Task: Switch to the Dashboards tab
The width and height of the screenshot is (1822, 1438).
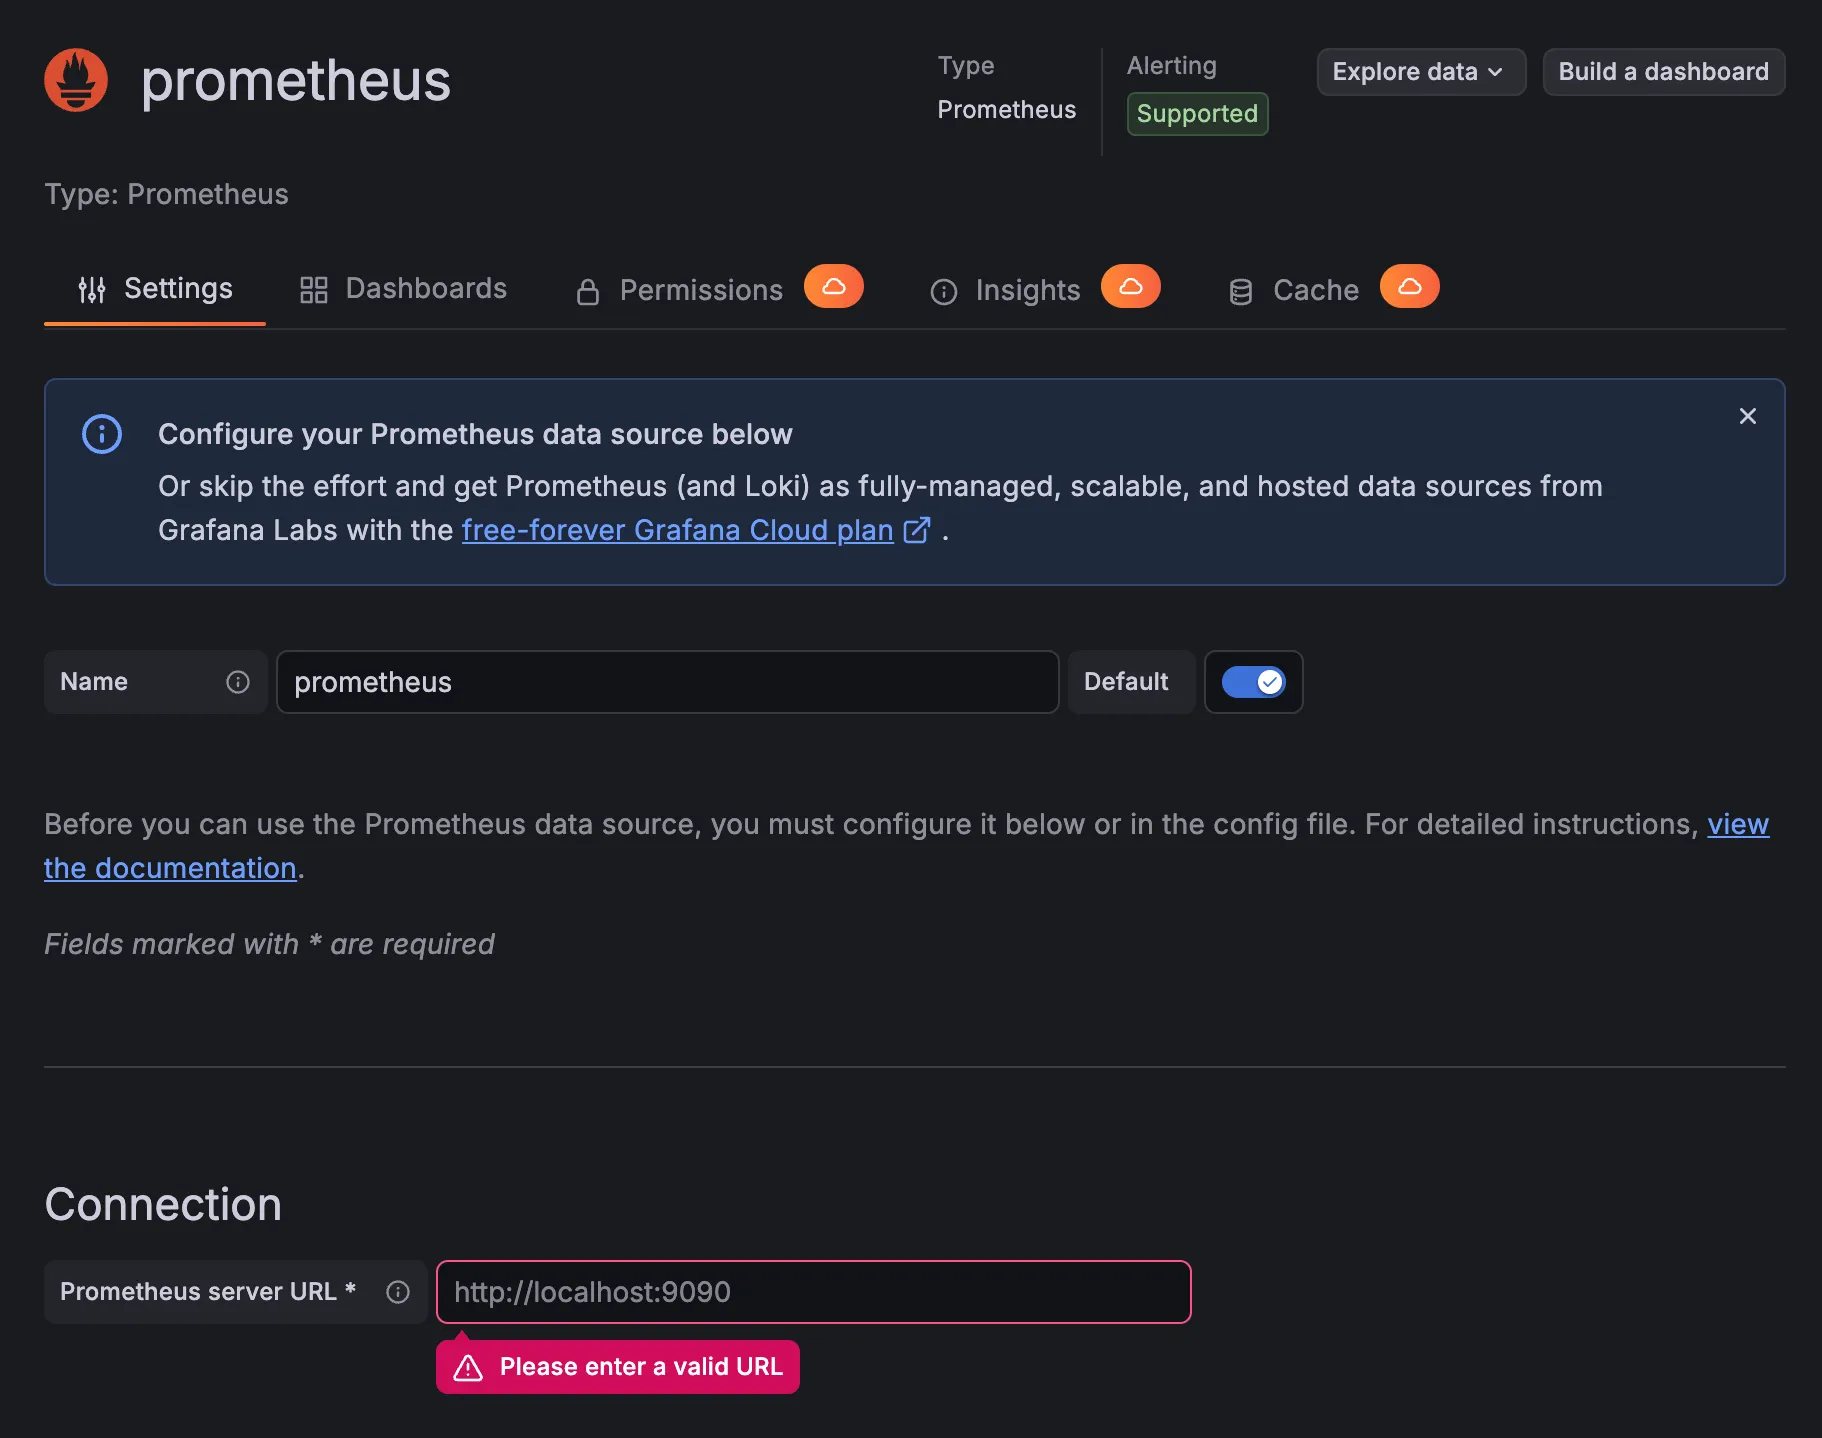Action: pyautogui.click(x=404, y=289)
